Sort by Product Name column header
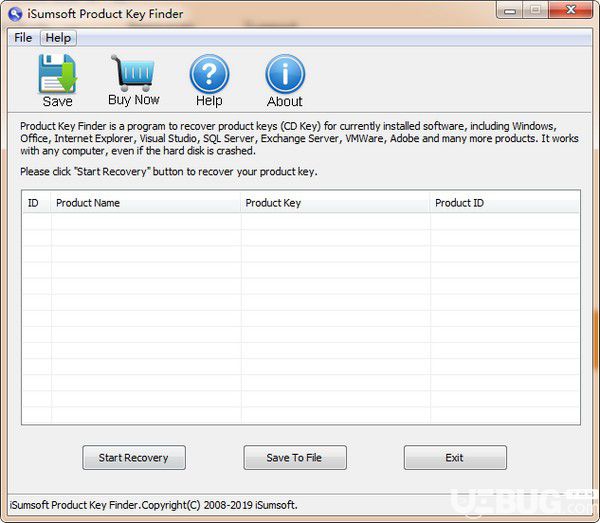The height and width of the screenshot is (523, 600). click(145, 203)
